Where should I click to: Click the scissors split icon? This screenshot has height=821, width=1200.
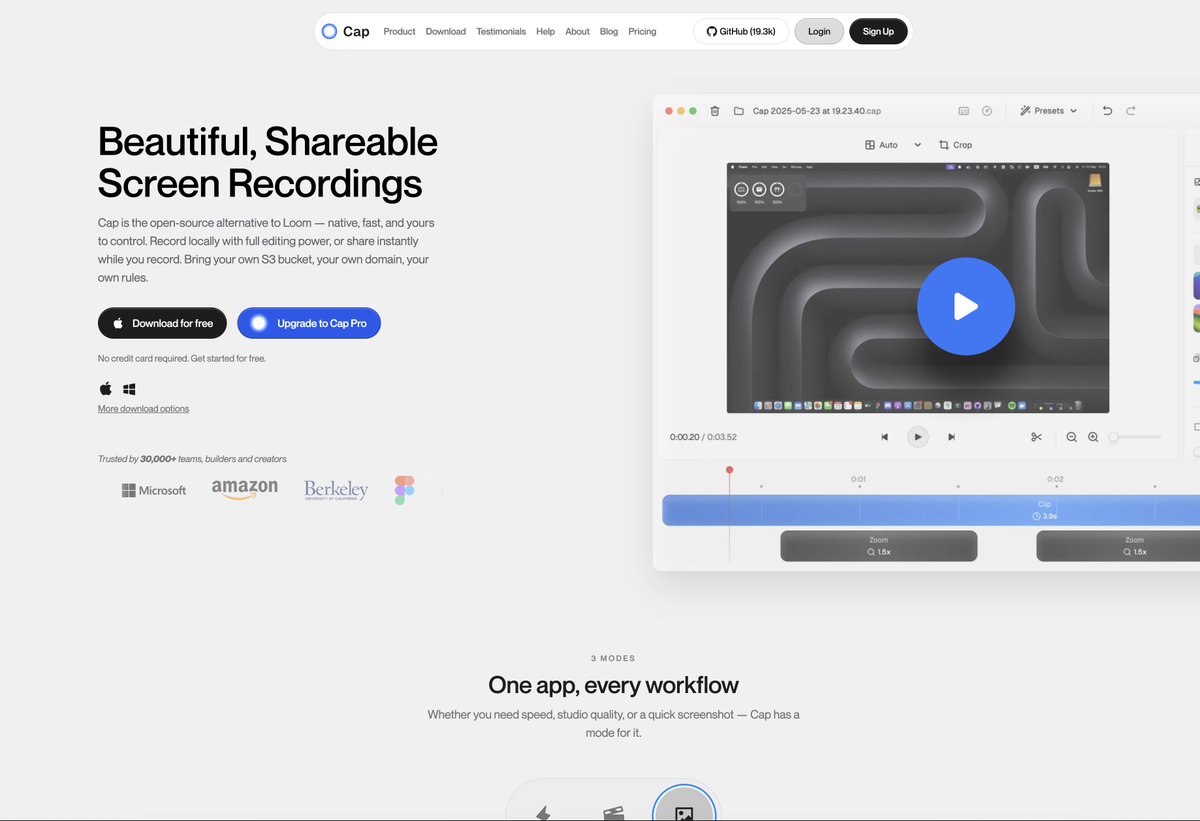(x=1036, y=437)
